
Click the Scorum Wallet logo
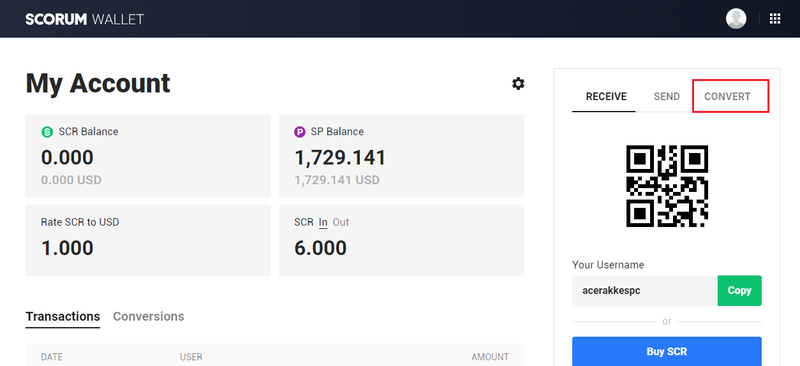click(85, 19)
